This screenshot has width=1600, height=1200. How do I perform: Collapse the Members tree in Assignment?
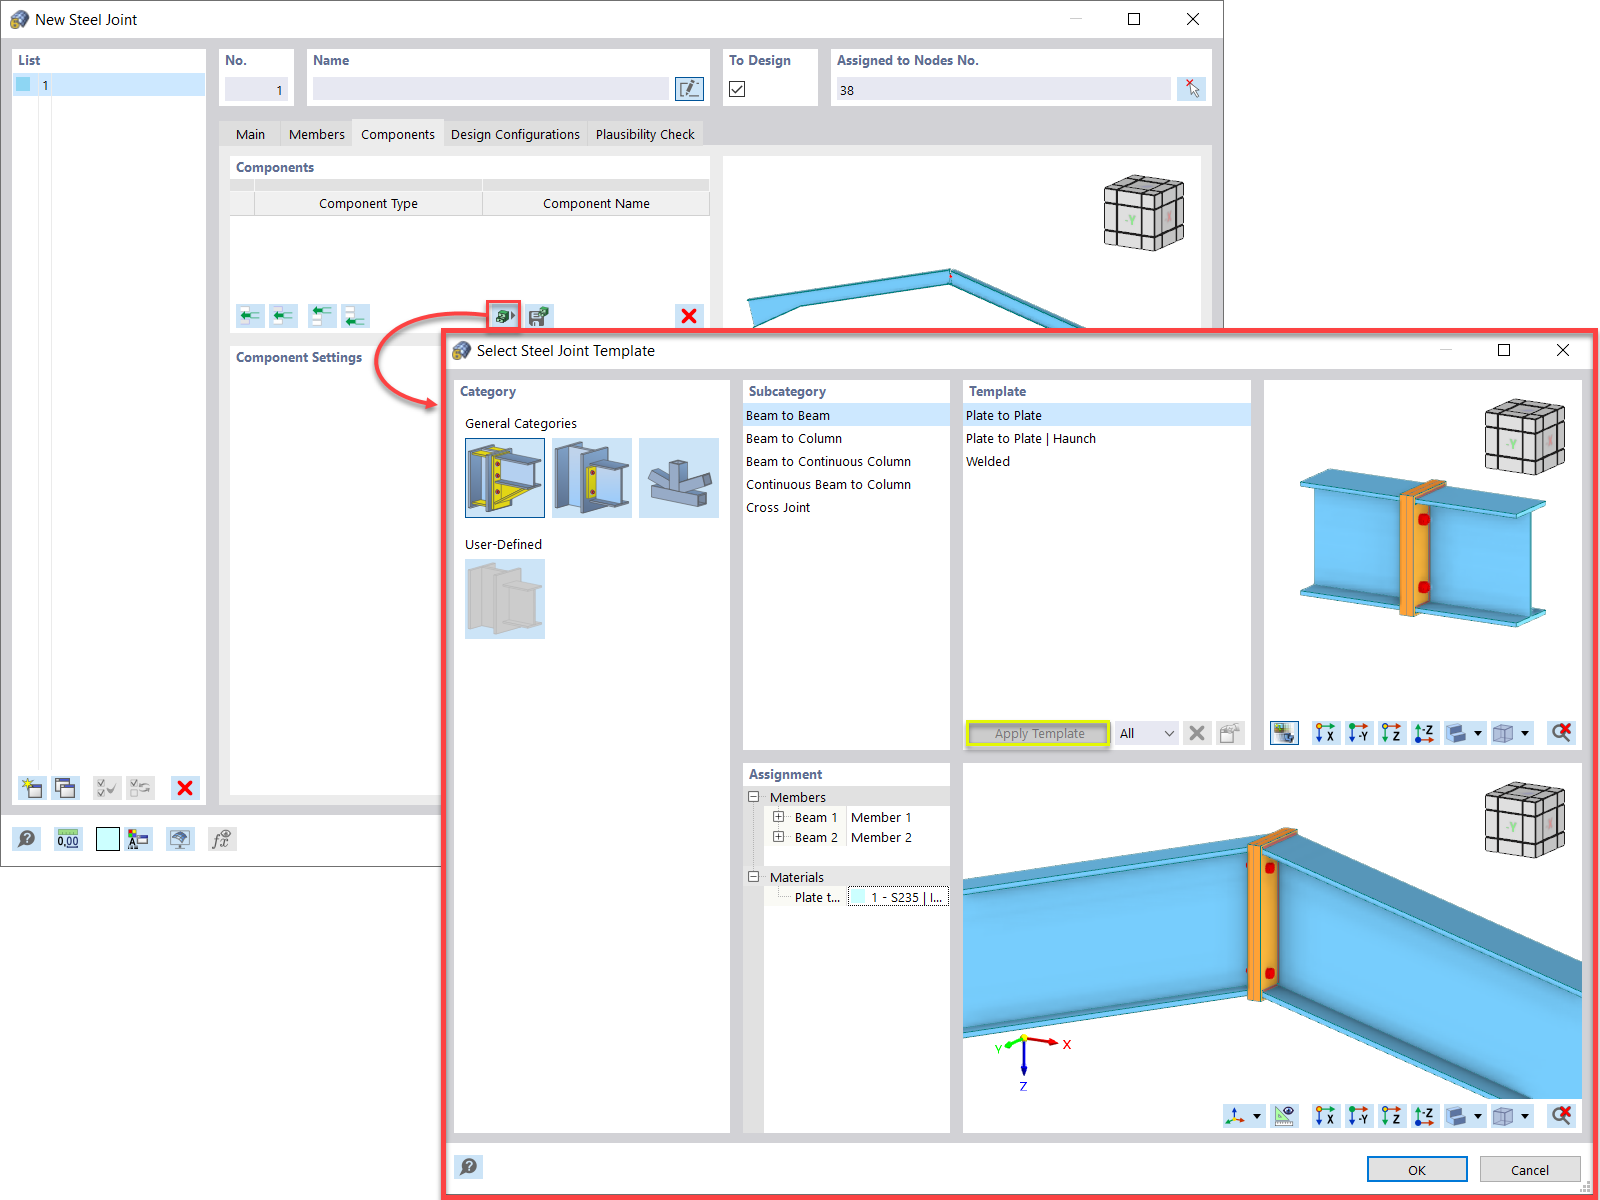coord(754,797)
